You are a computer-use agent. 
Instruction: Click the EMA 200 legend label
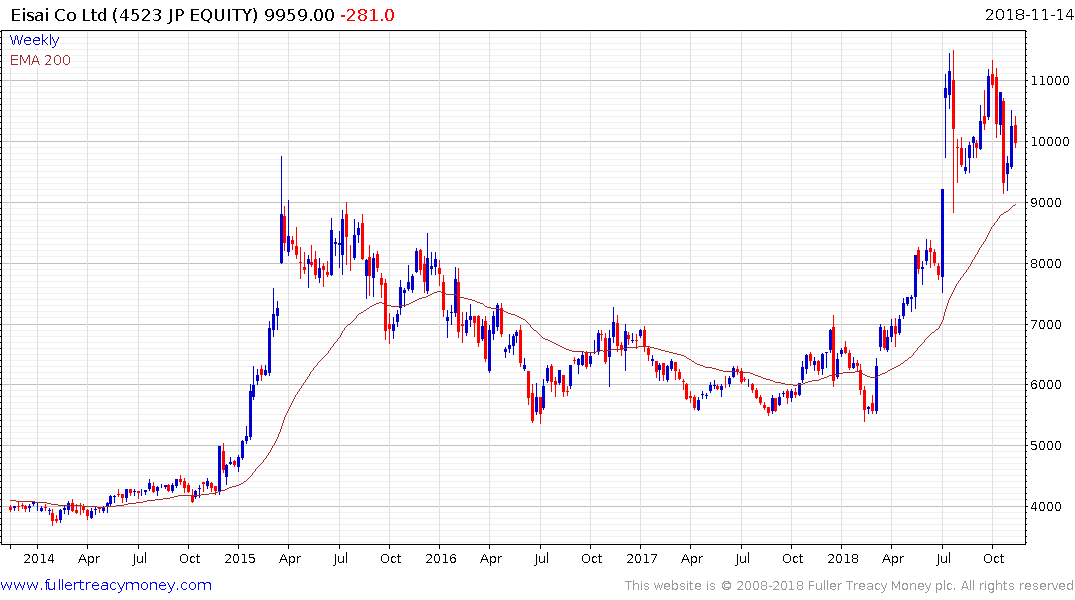click(x=40, y=60)
